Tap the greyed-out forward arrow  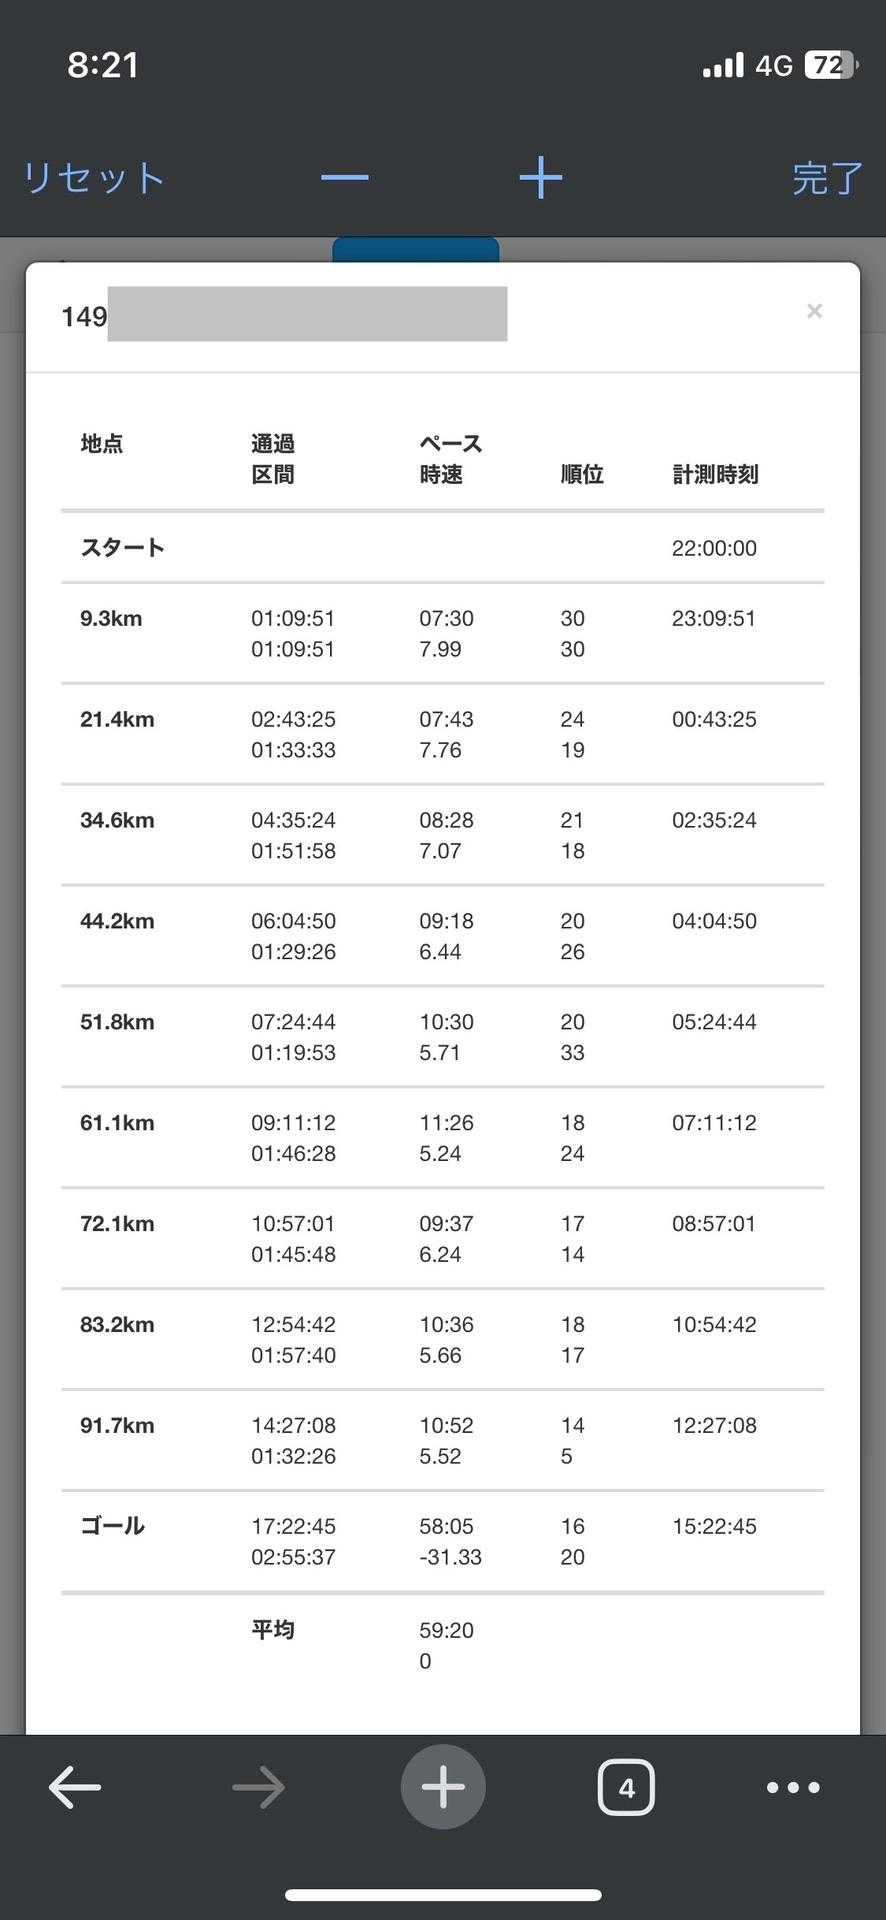(x=258, y=1787)
